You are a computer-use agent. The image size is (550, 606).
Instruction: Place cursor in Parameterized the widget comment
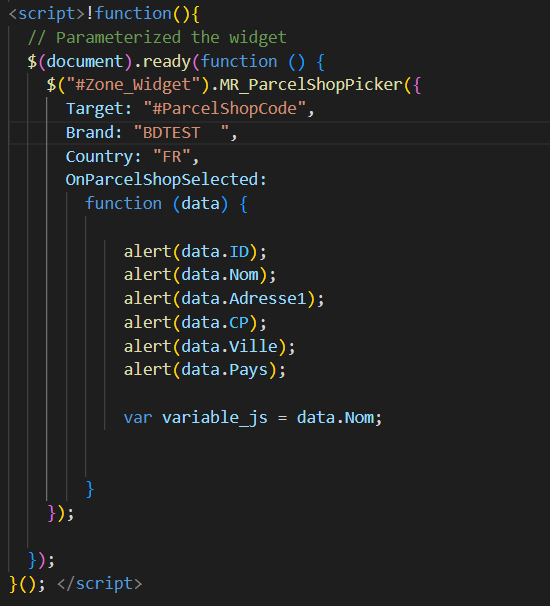click(x=157, y=38)
